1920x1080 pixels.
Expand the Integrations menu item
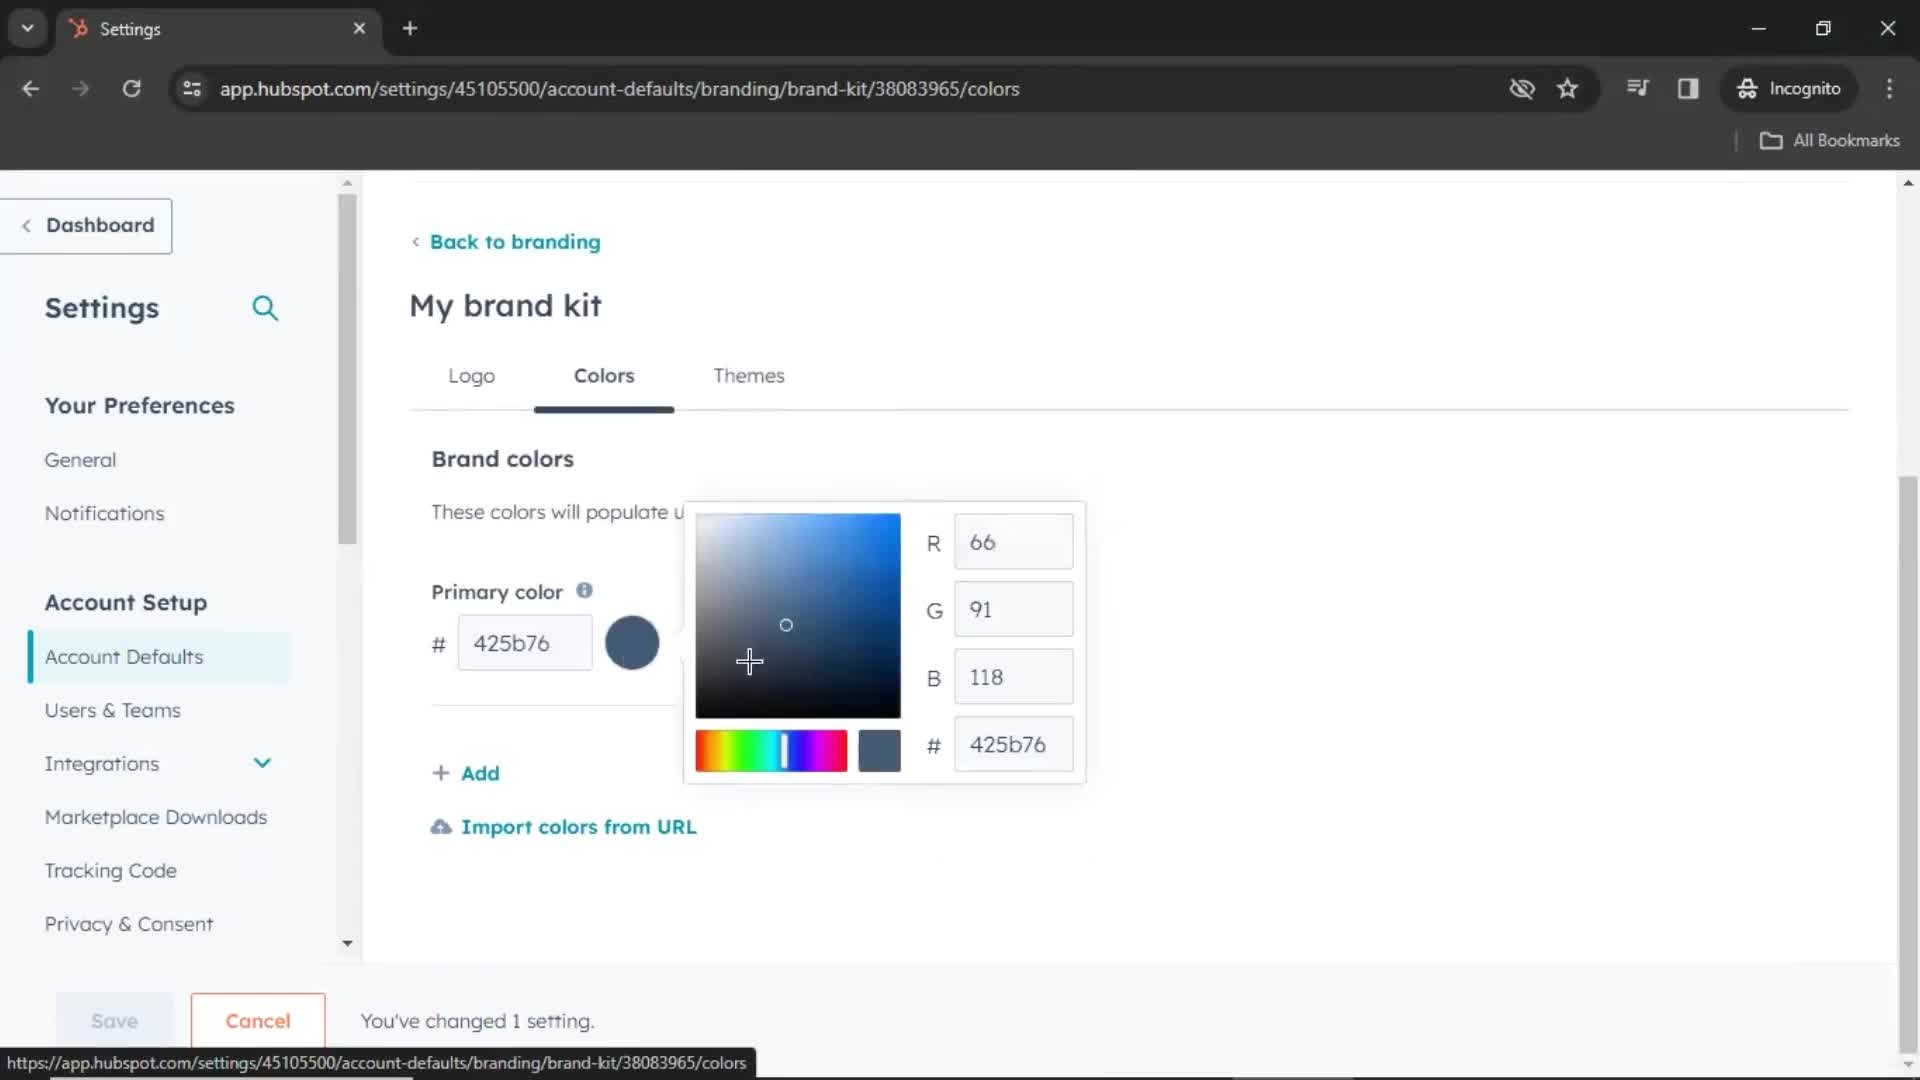pyautogui.click(x=262, y=764)
